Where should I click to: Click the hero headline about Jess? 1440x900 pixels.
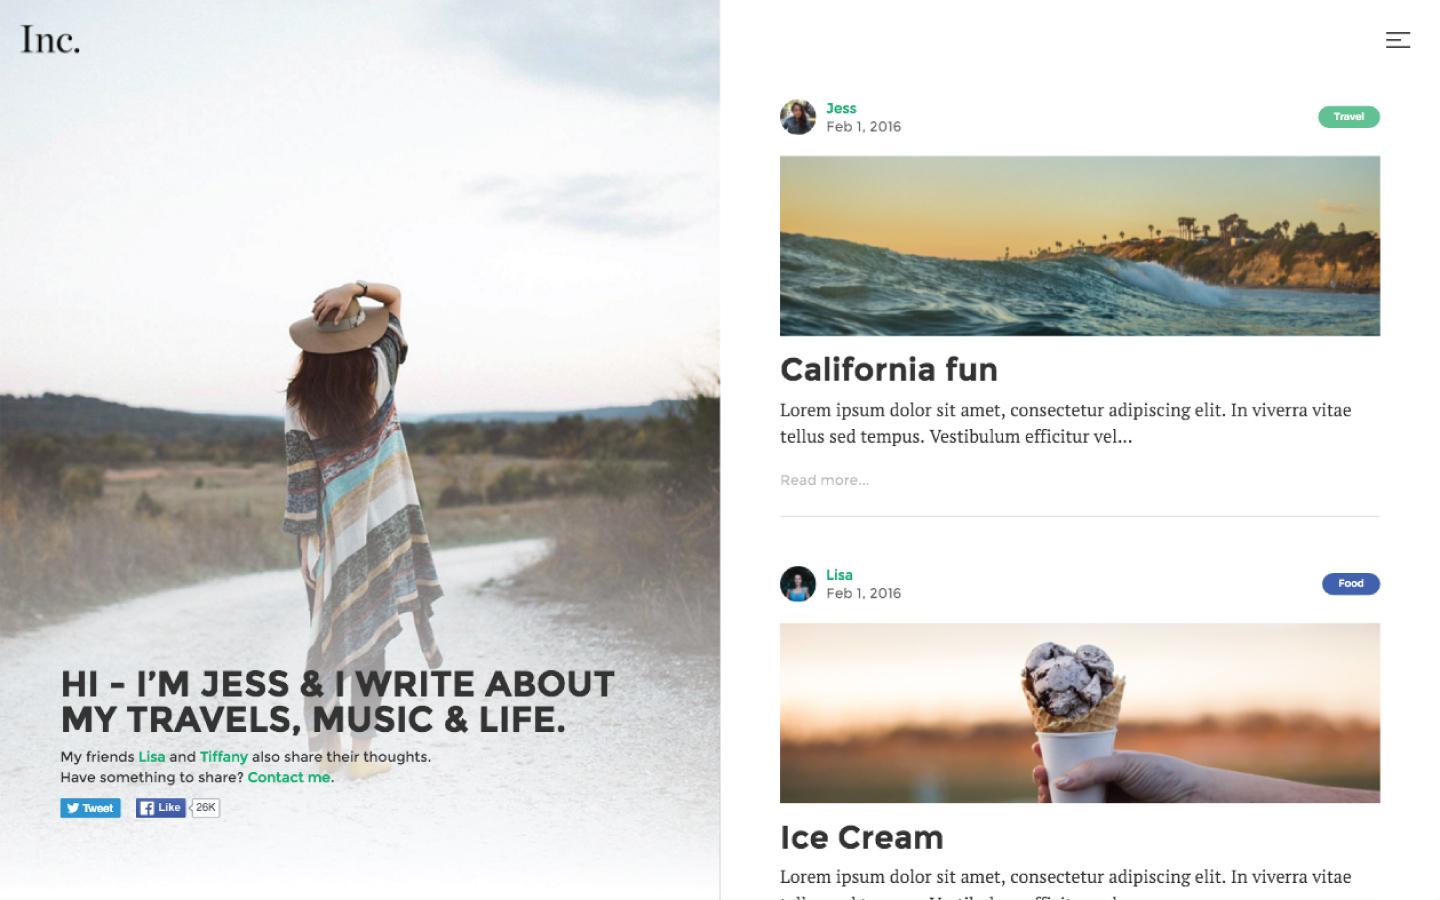tap(338, 701)
